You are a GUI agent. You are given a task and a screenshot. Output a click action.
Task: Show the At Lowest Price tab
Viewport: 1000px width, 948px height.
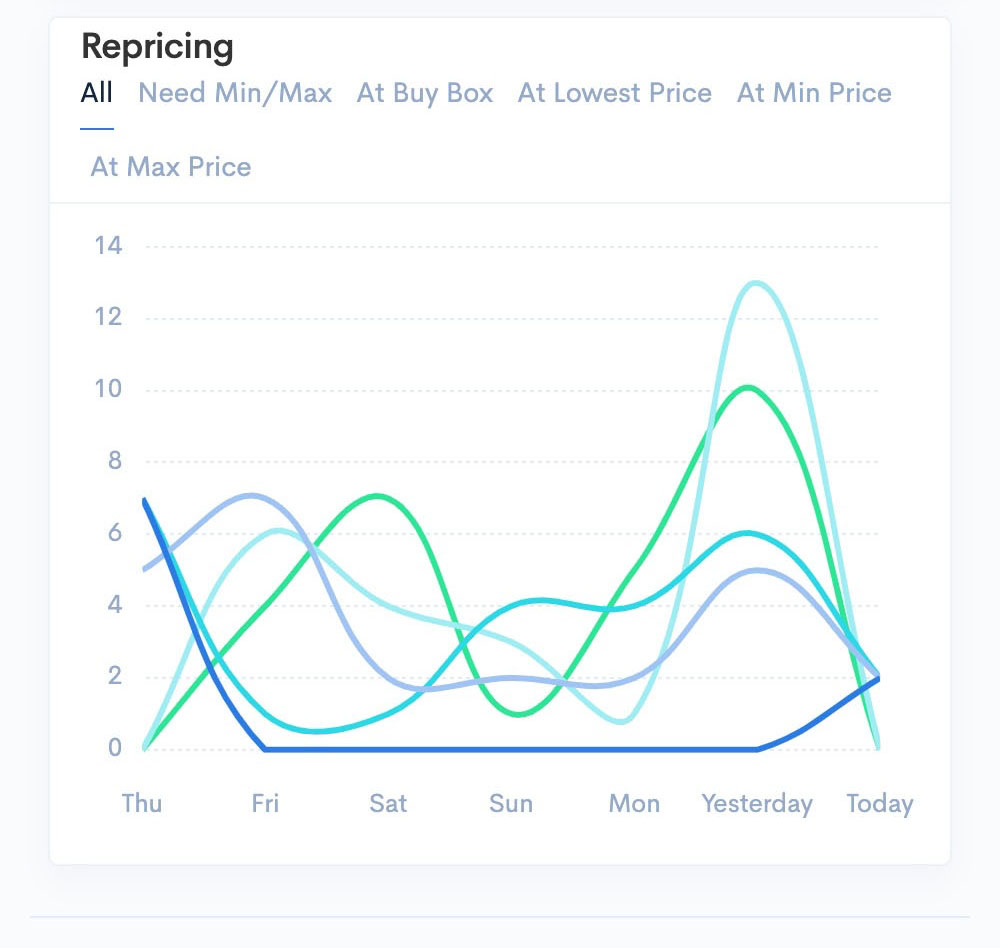(615, 93)
